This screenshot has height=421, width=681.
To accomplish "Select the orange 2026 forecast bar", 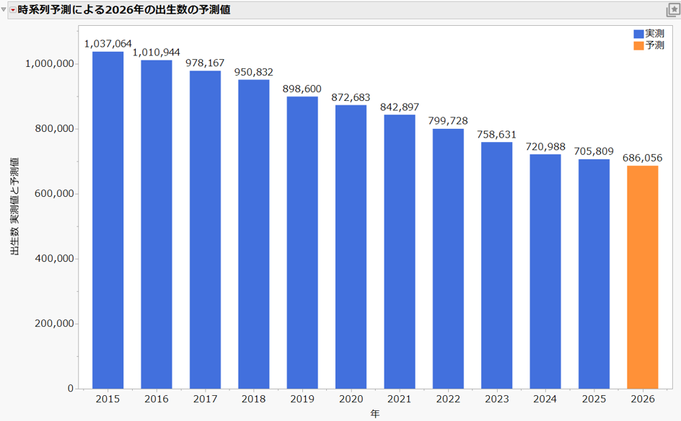I will tap(642, 277).
